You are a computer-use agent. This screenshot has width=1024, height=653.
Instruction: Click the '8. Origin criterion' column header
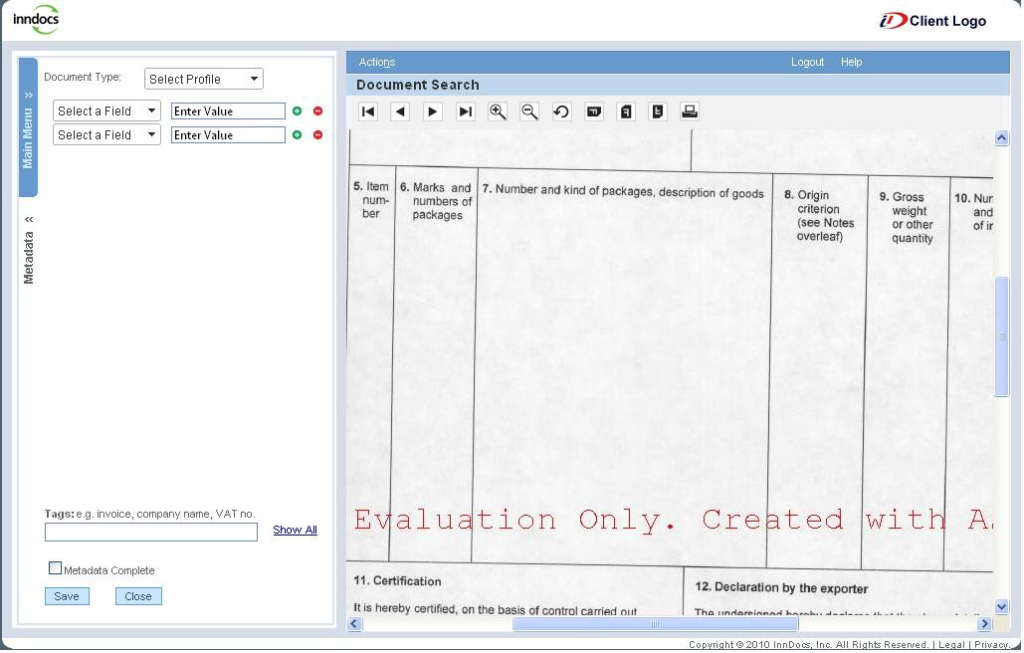(819, 215)
